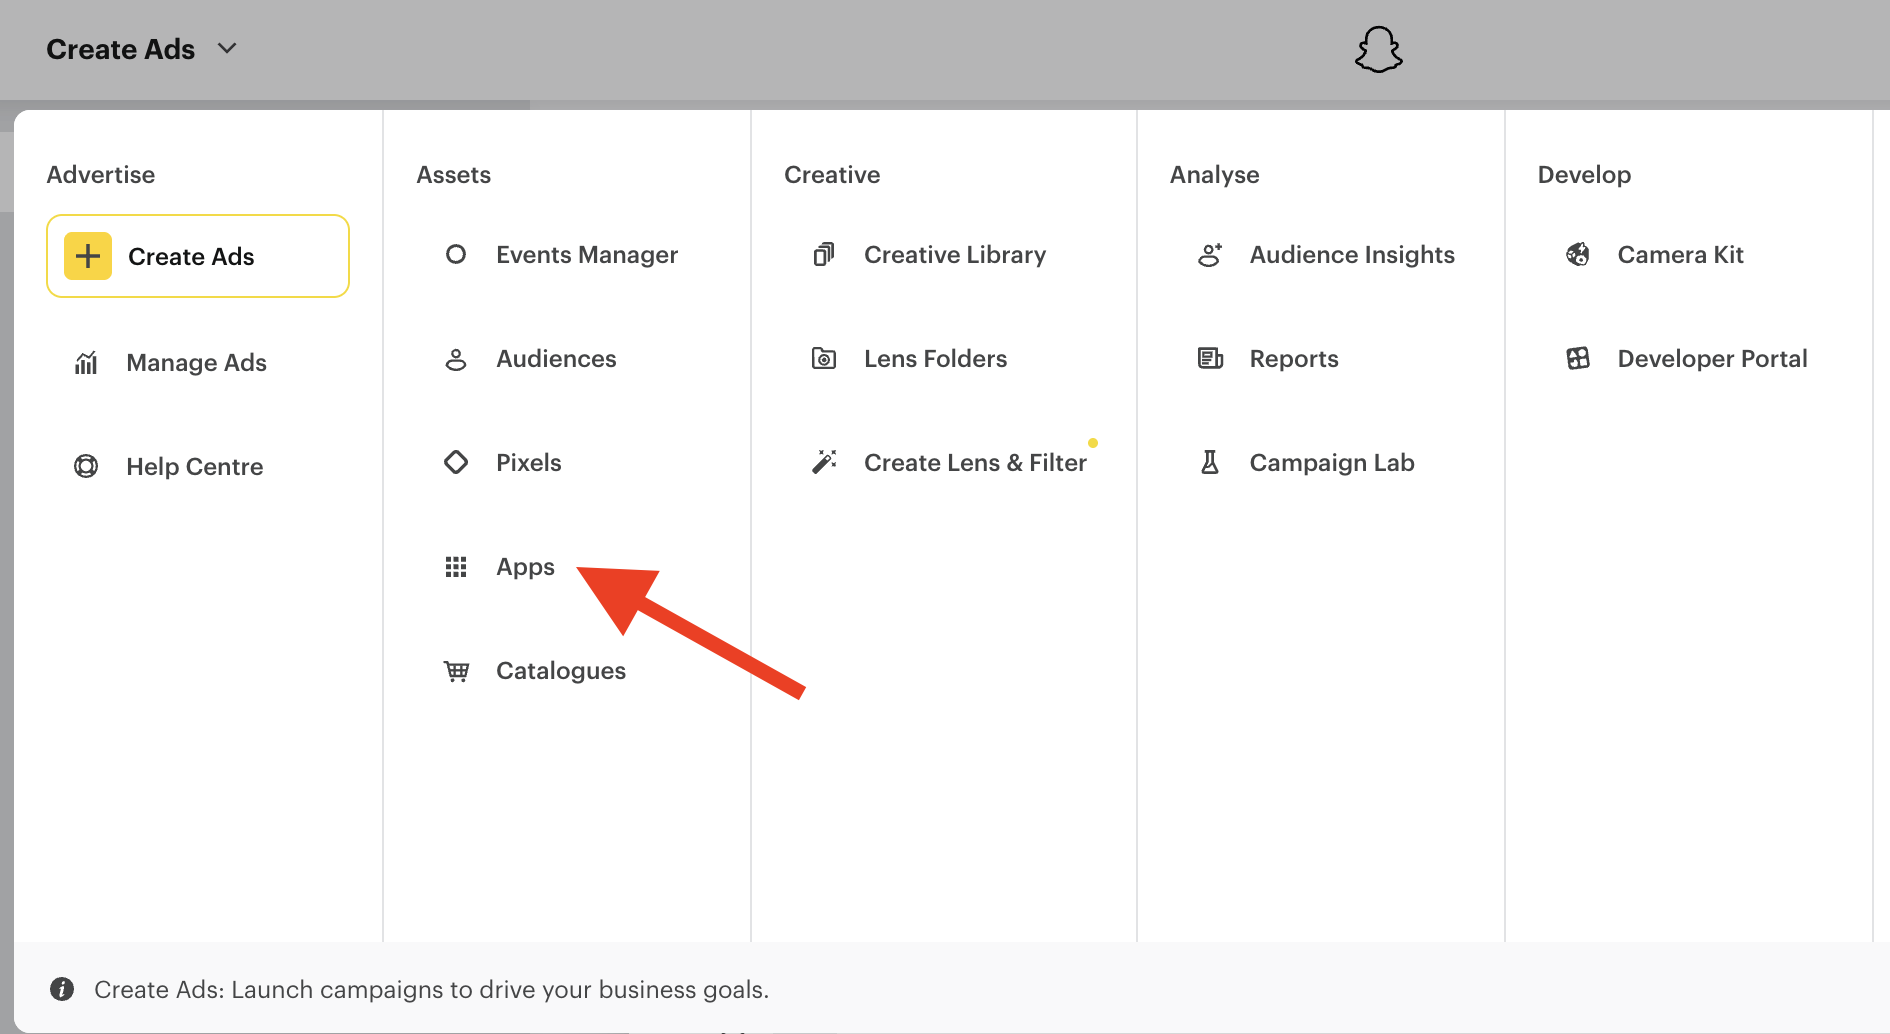Open Developer Portal

click(1712, 359)
